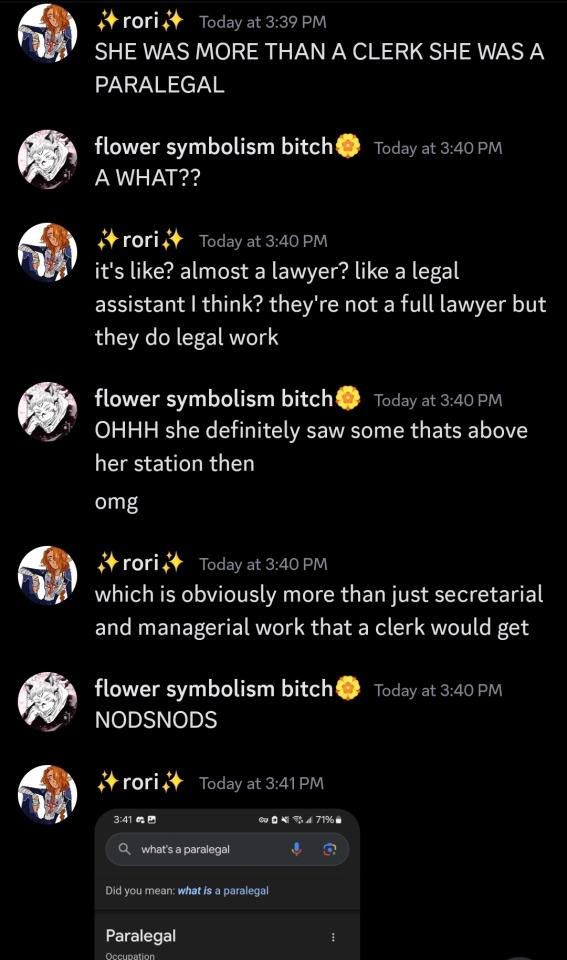The height and width of the screenshot is (960, 567).
Task: Select the "SHE WAS MORE THAN A CLERK" message
Action: tap(319, 68)
